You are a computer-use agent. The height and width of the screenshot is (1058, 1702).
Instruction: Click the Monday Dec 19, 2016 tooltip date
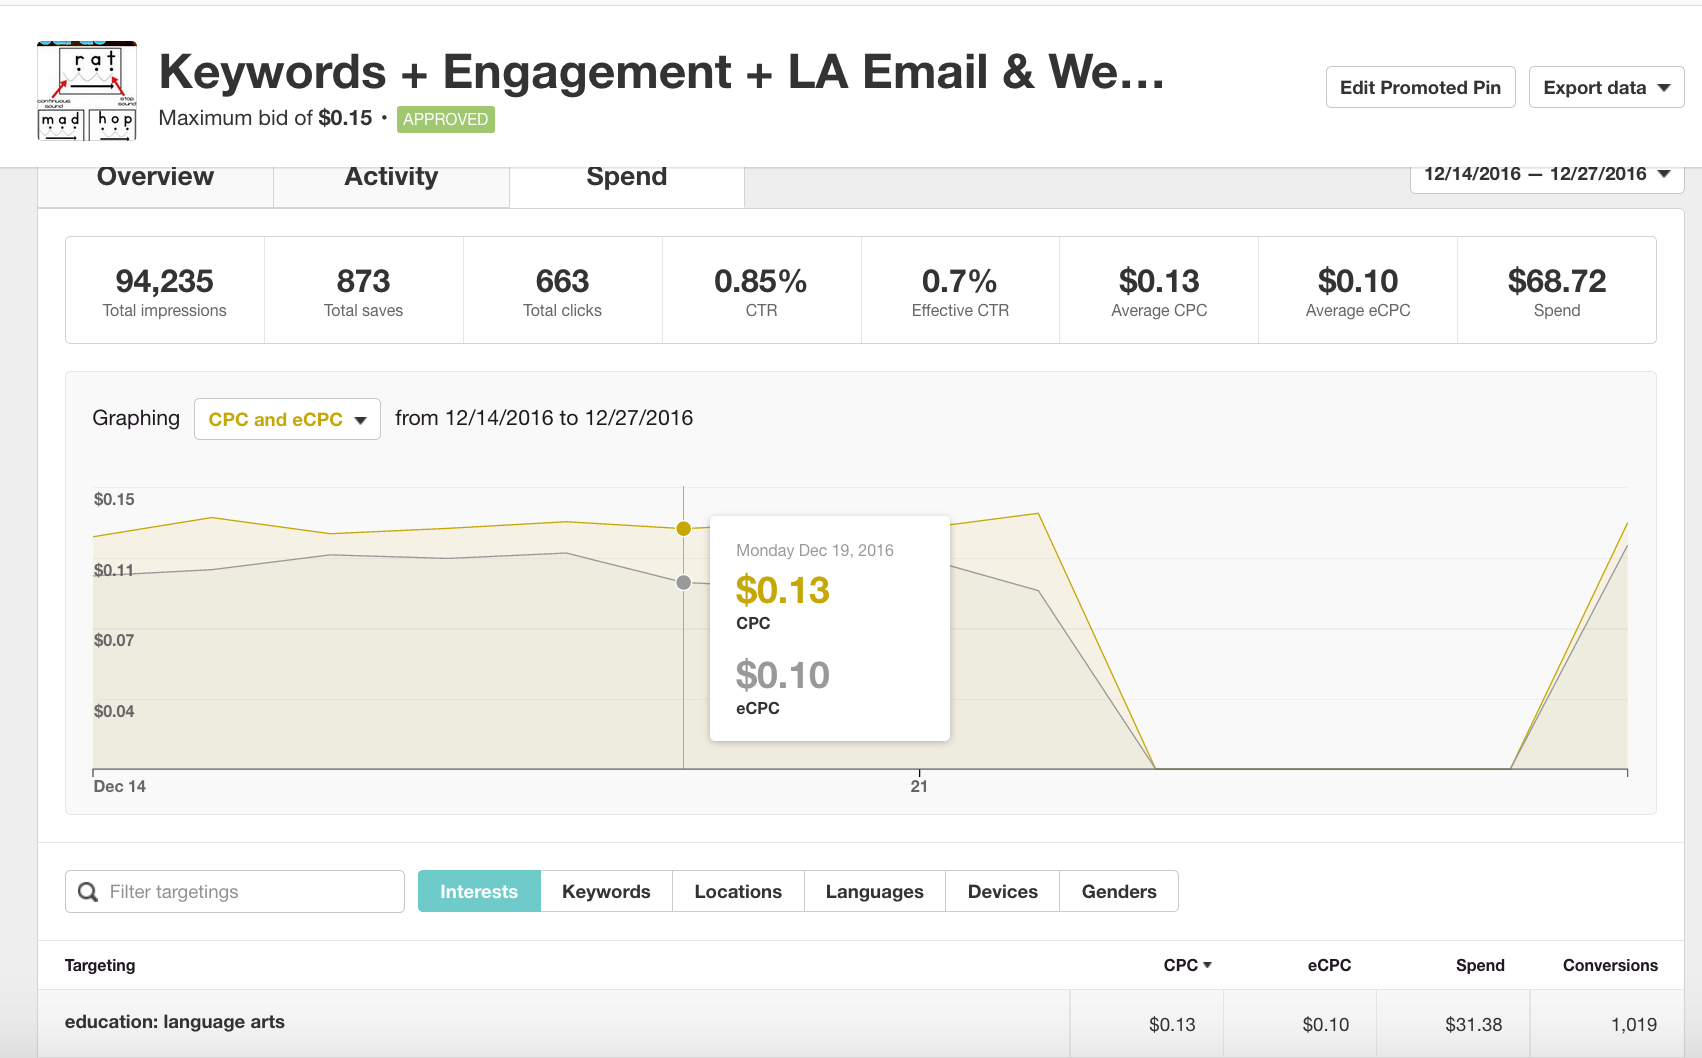(815, 550)
